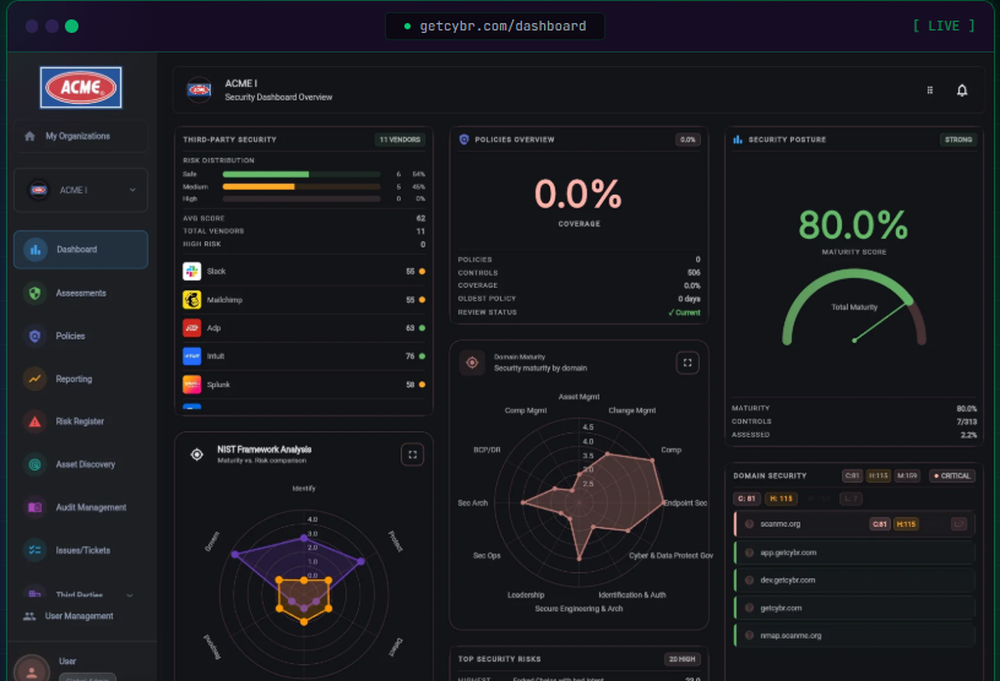The height and width of the screenshot is (681, 1000).
Task: Click the Slack app icon
Action: click(192, 272)
